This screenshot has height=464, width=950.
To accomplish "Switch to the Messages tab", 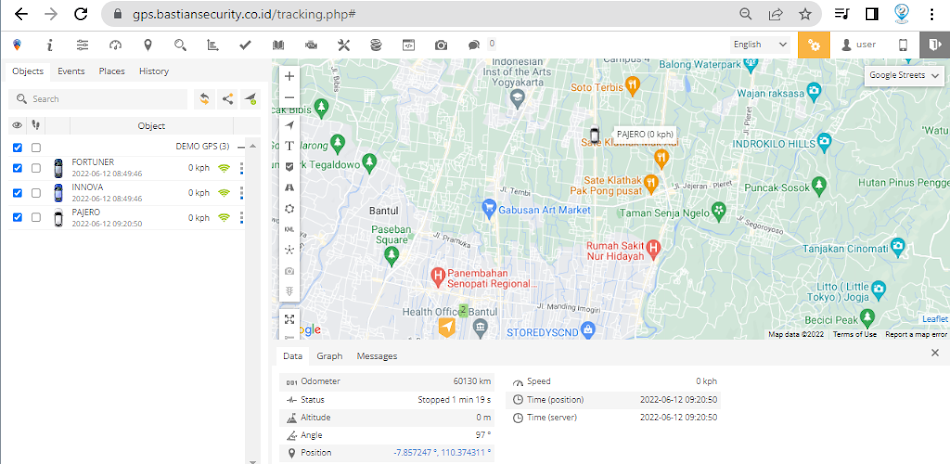I will click(377, 356).
